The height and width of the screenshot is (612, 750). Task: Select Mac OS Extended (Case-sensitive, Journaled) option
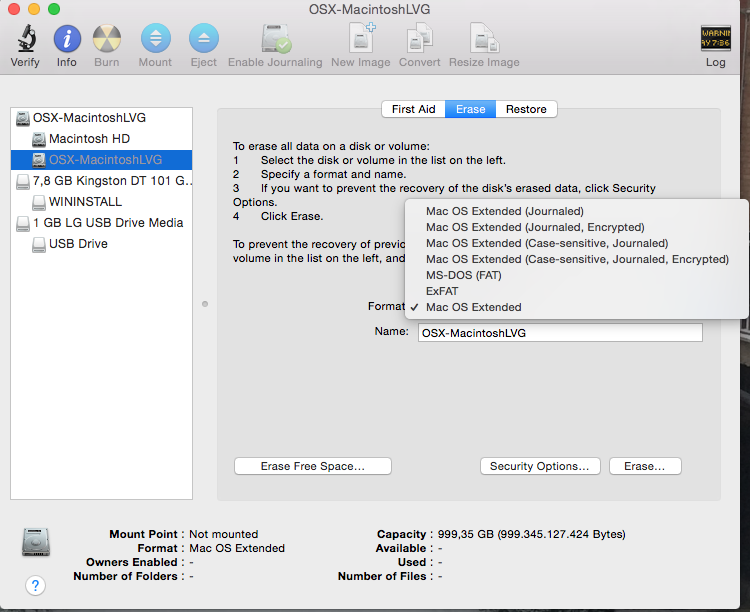(547, 243)
